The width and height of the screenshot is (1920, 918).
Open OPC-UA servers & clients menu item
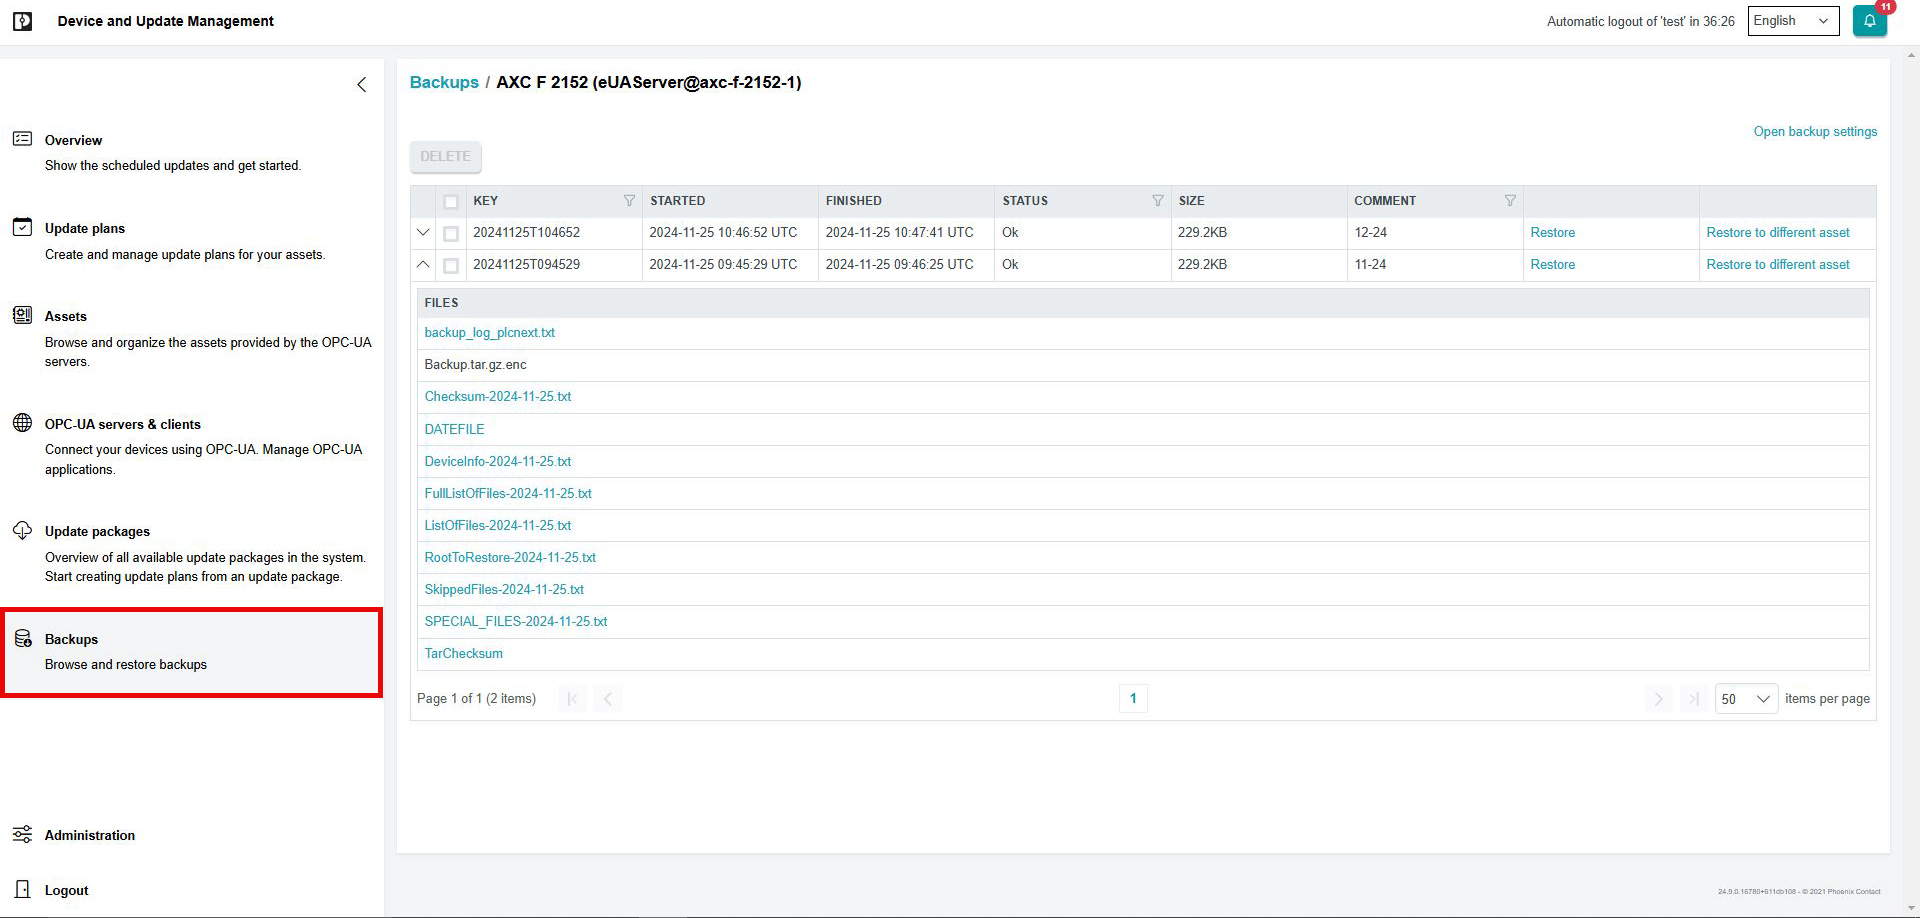click(x=123, y=425)
